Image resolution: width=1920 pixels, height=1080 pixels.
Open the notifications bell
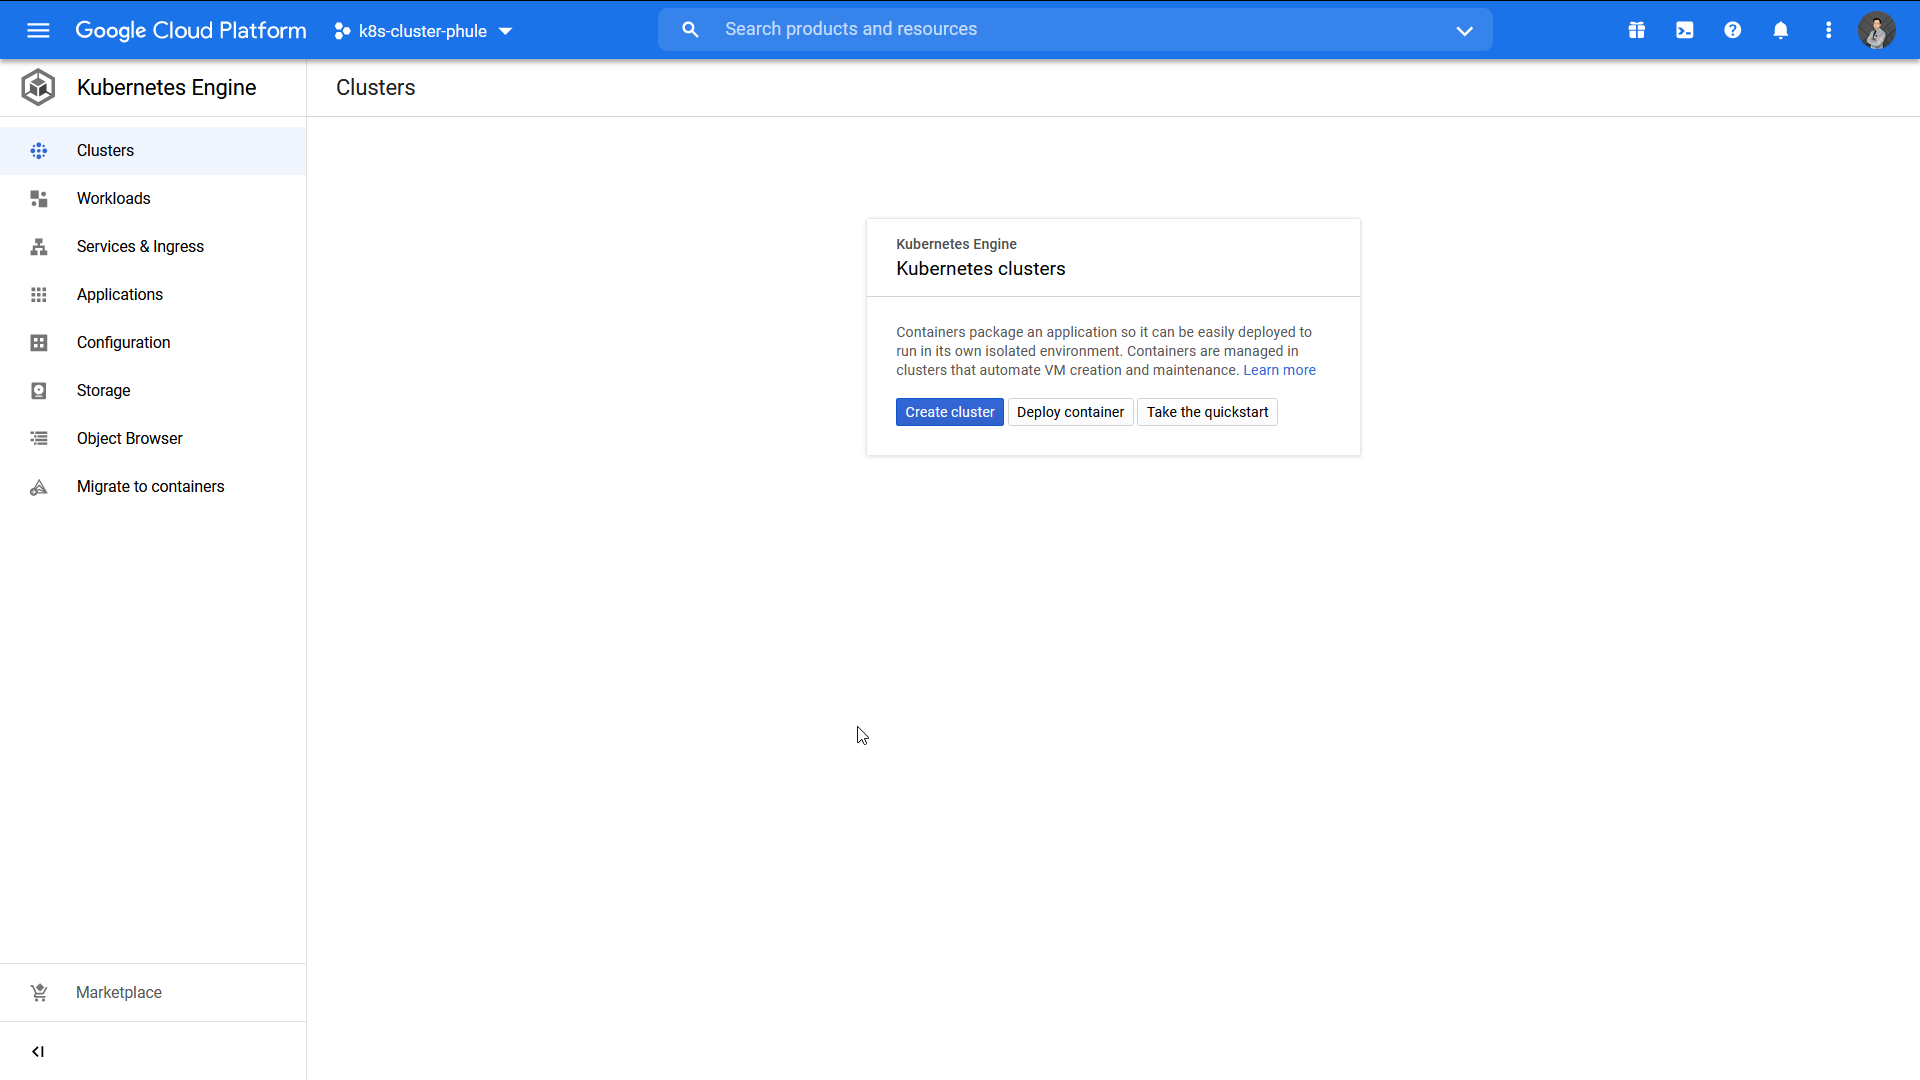pos(1781,30)
